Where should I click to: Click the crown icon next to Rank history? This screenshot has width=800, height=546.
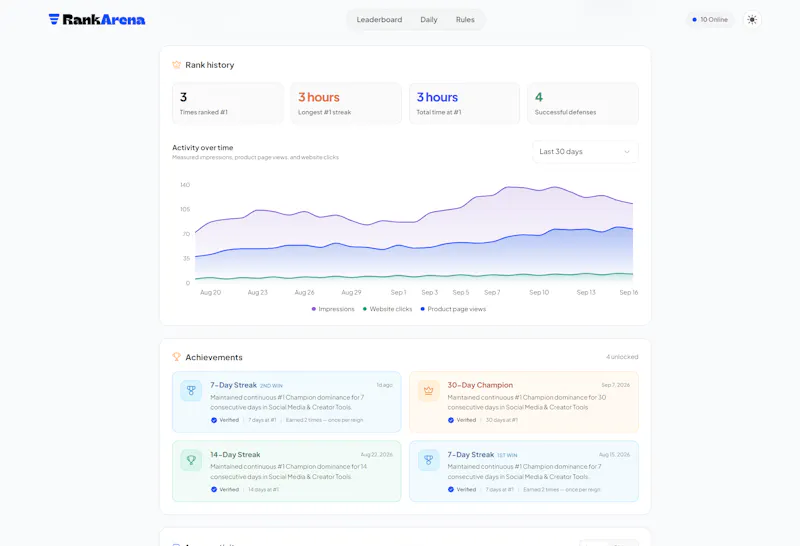(x=177, y=65)
